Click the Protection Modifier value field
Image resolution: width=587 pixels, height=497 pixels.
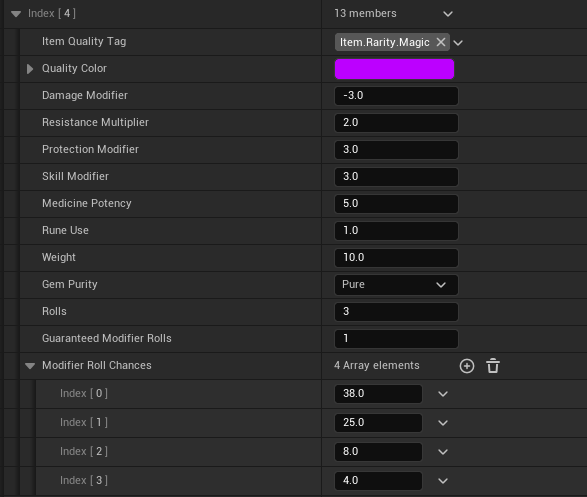396,150
